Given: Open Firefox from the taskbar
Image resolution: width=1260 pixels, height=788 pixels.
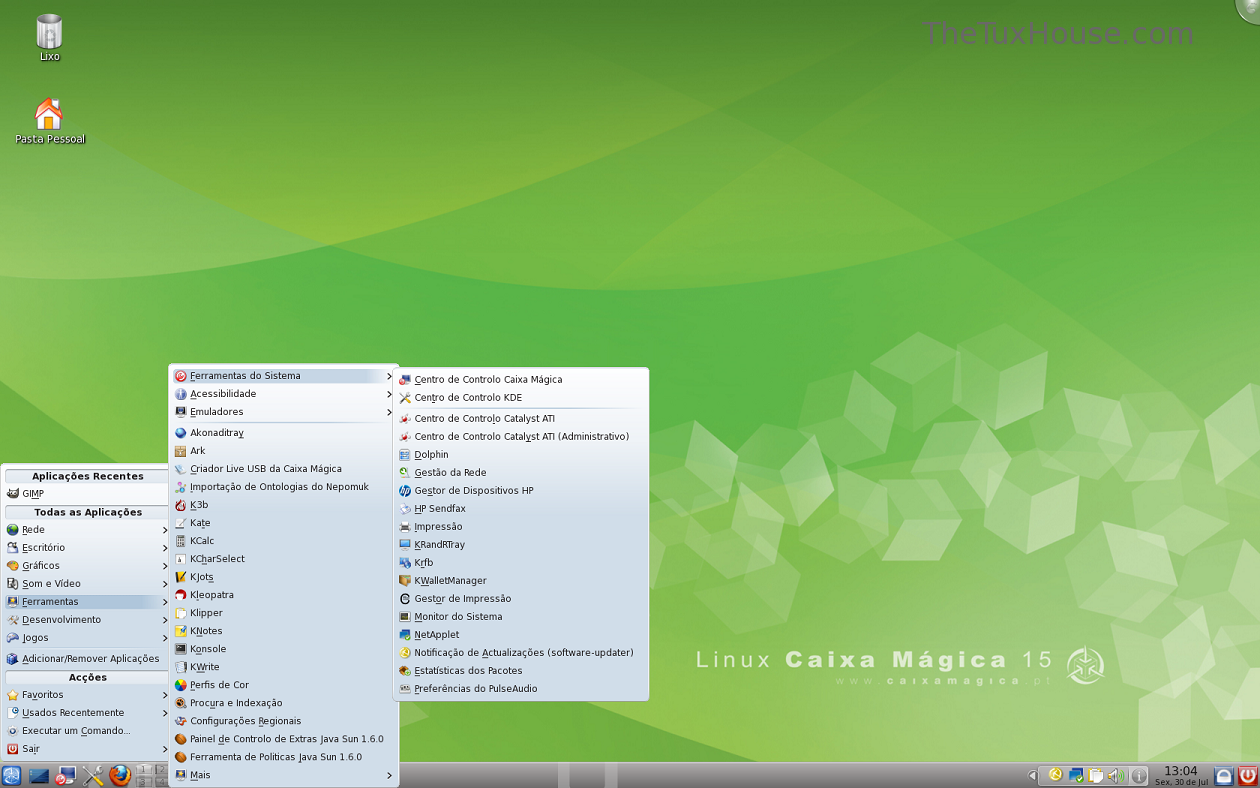Looking at the screenshot, I should point(120,775).
